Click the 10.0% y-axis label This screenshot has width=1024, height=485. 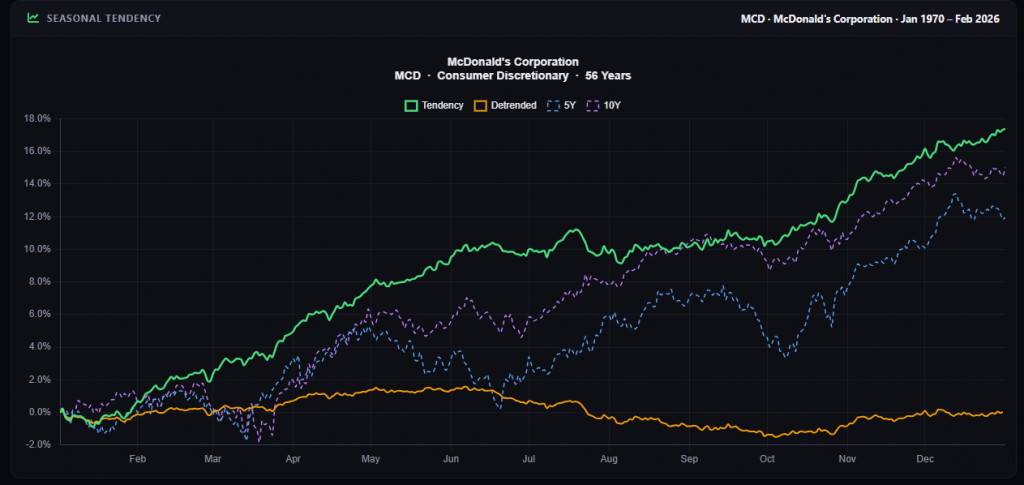[x=37, y=249]
